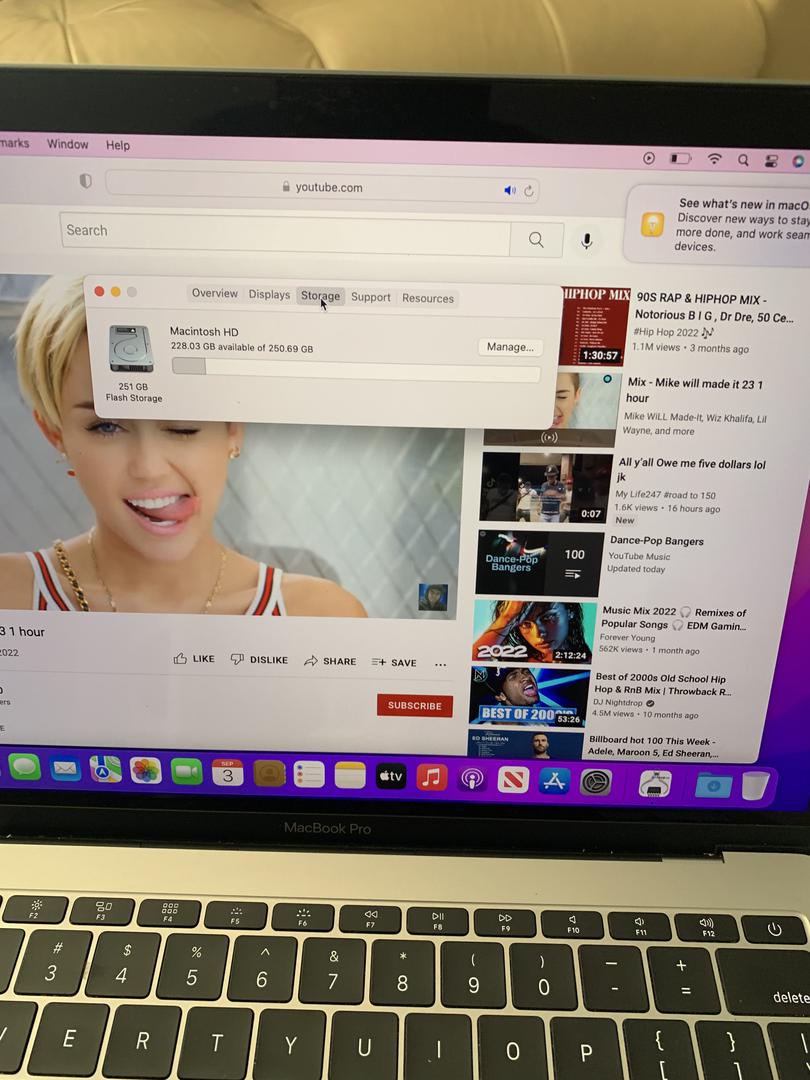The width and height of the screenshot is (810, 1080).
Task: Reload the youtube.com page
Action: click(x=529, y=191)
